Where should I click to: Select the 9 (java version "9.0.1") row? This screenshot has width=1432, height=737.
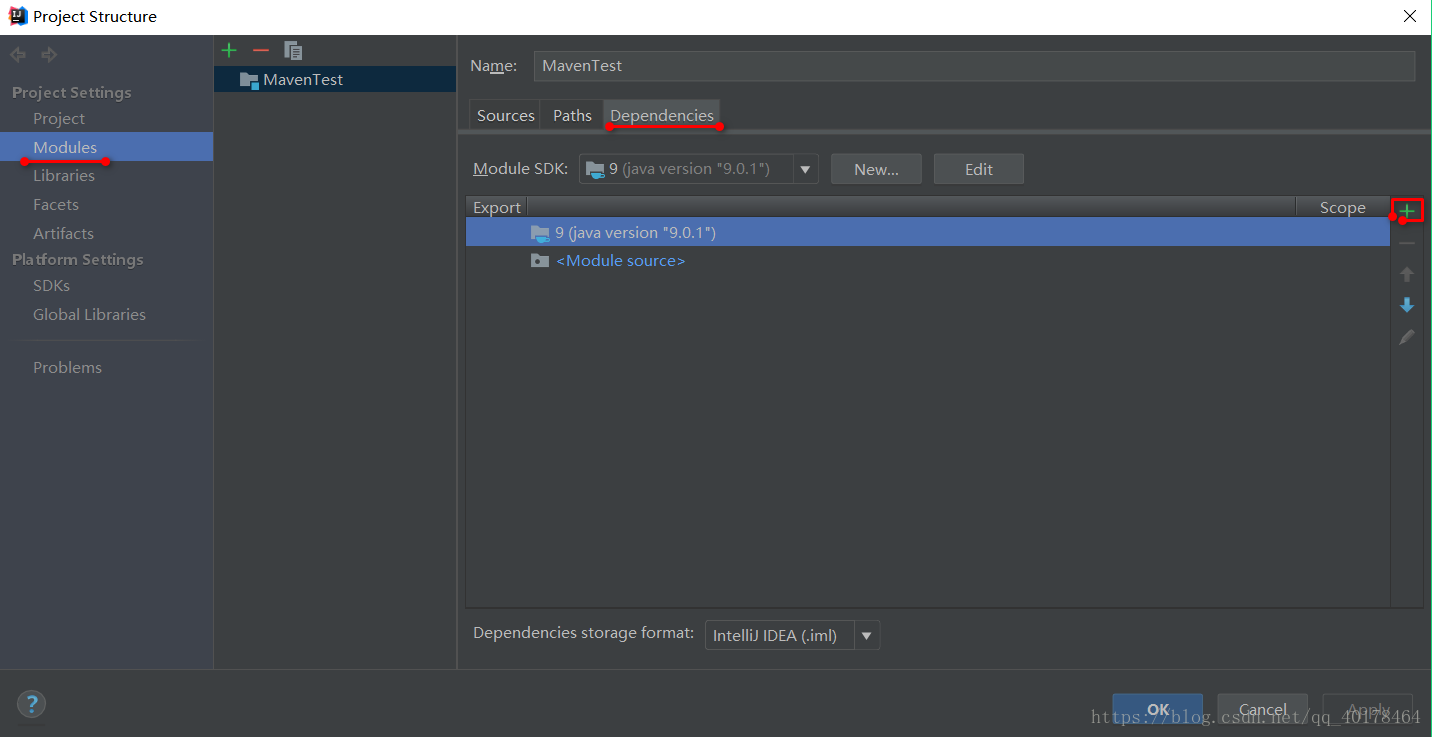click(928, 233)
